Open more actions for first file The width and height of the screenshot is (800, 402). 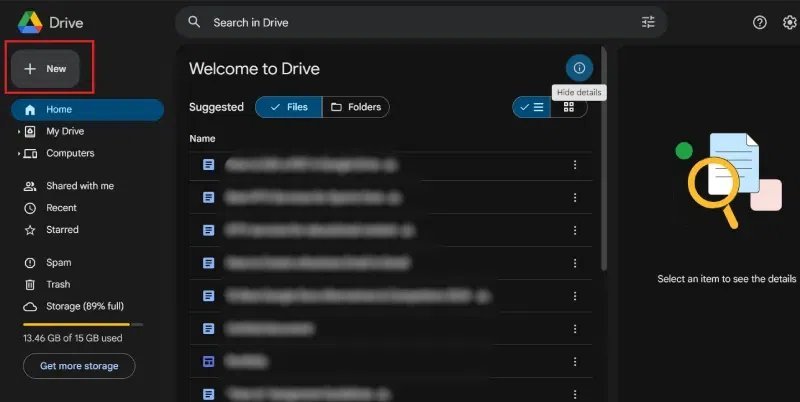574,165
